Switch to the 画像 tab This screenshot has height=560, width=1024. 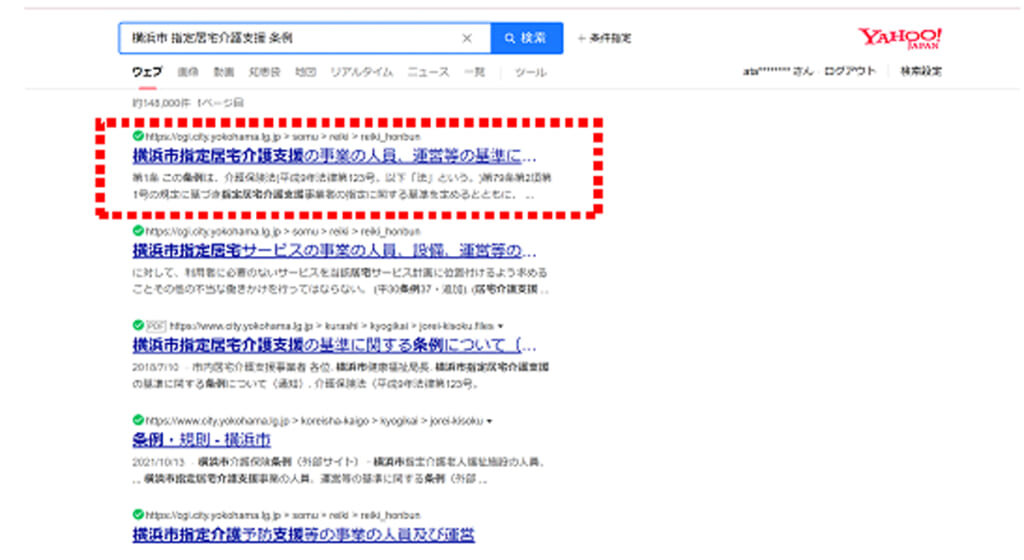pos(188,72)
